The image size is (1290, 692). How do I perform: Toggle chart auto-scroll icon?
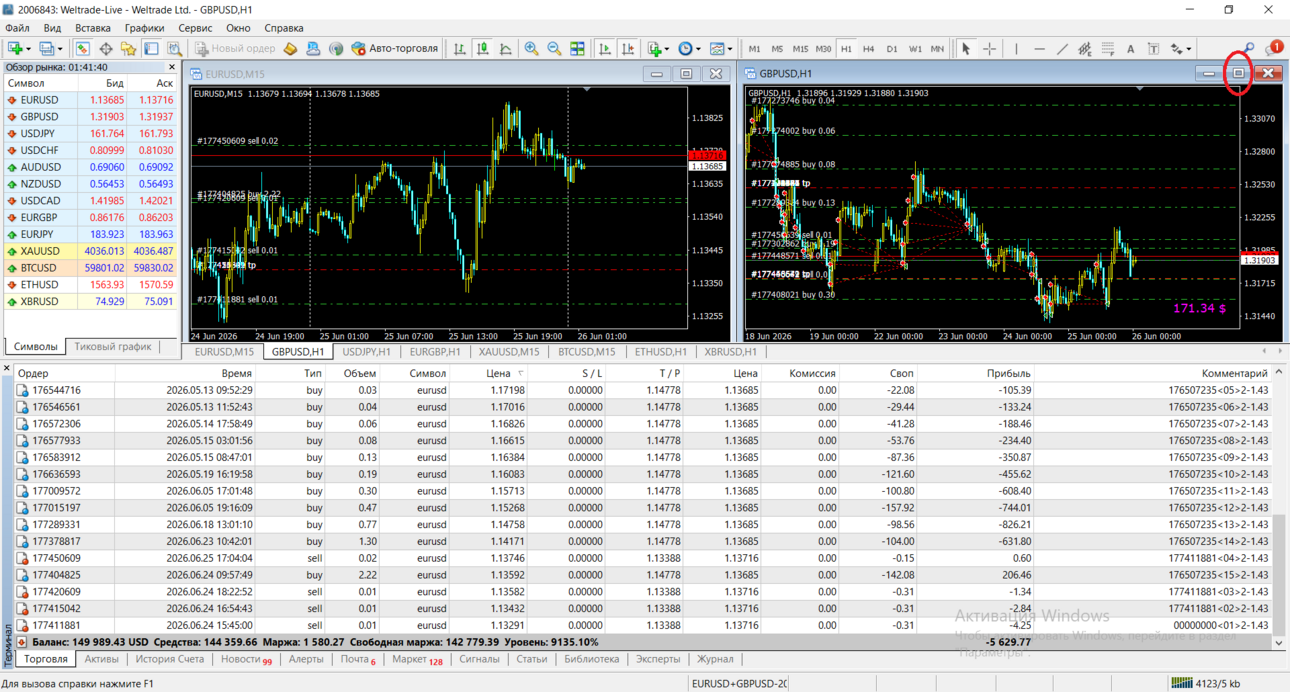(604, 48)
